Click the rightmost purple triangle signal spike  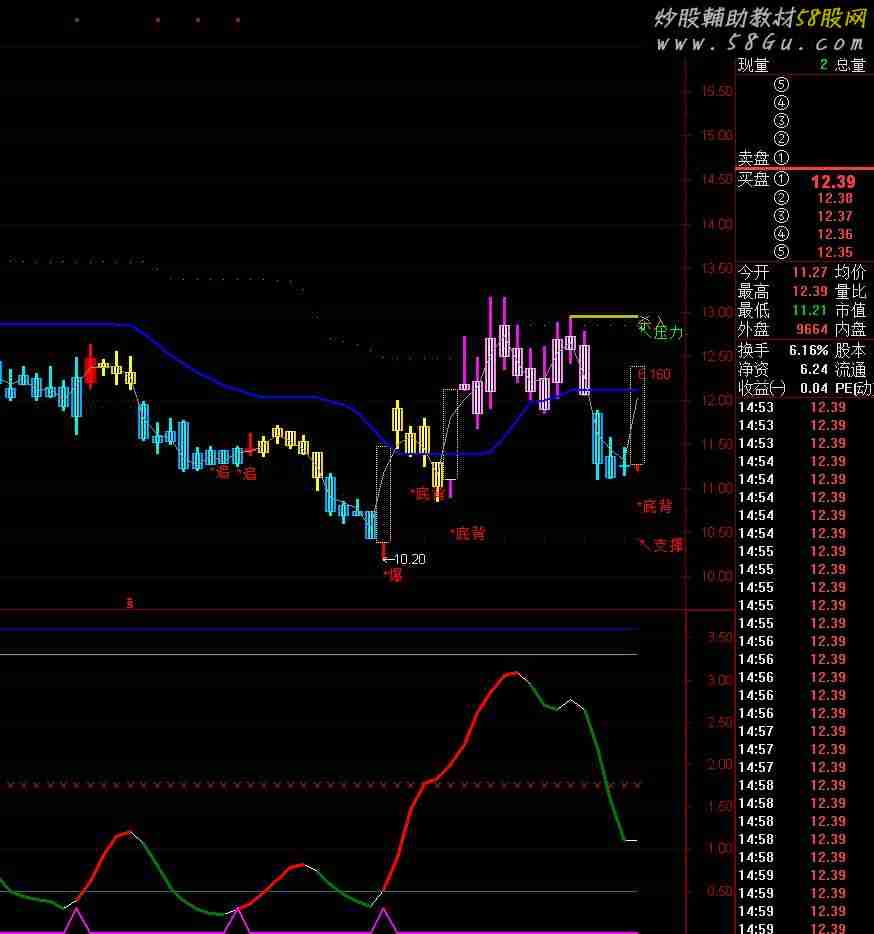[383, 921]
